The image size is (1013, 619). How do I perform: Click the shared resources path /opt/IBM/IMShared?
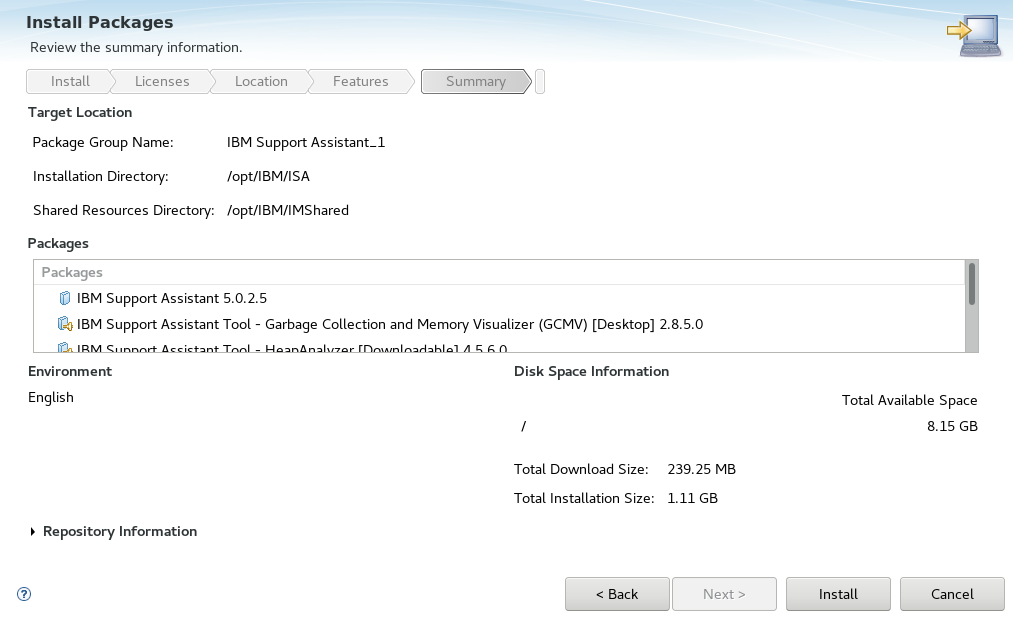tap(287, 211)
